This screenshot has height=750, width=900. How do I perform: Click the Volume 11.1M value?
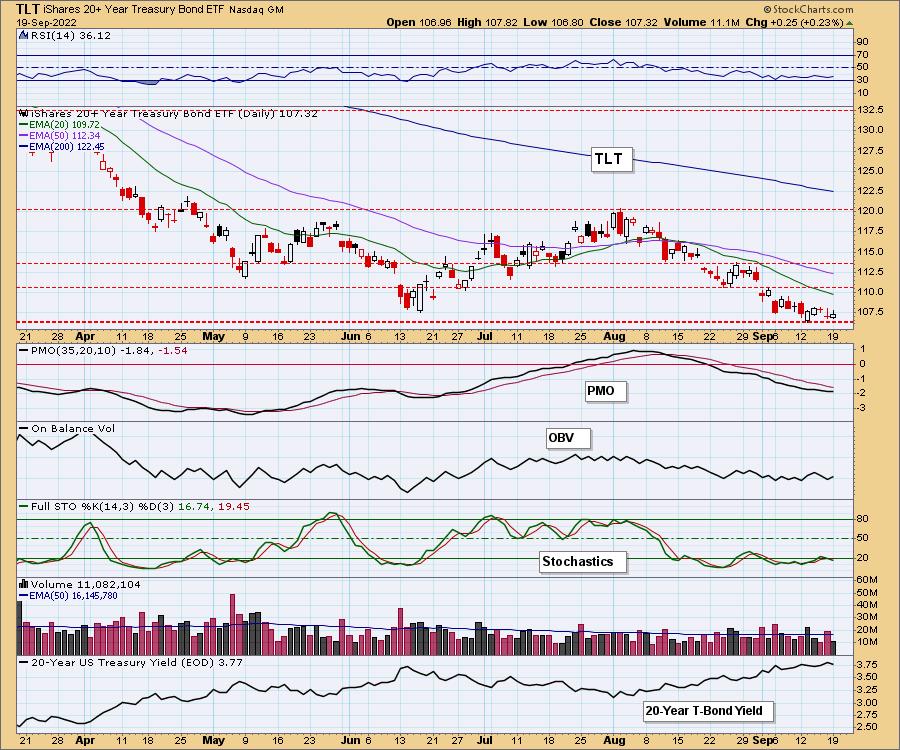click(x=701, y=22)
